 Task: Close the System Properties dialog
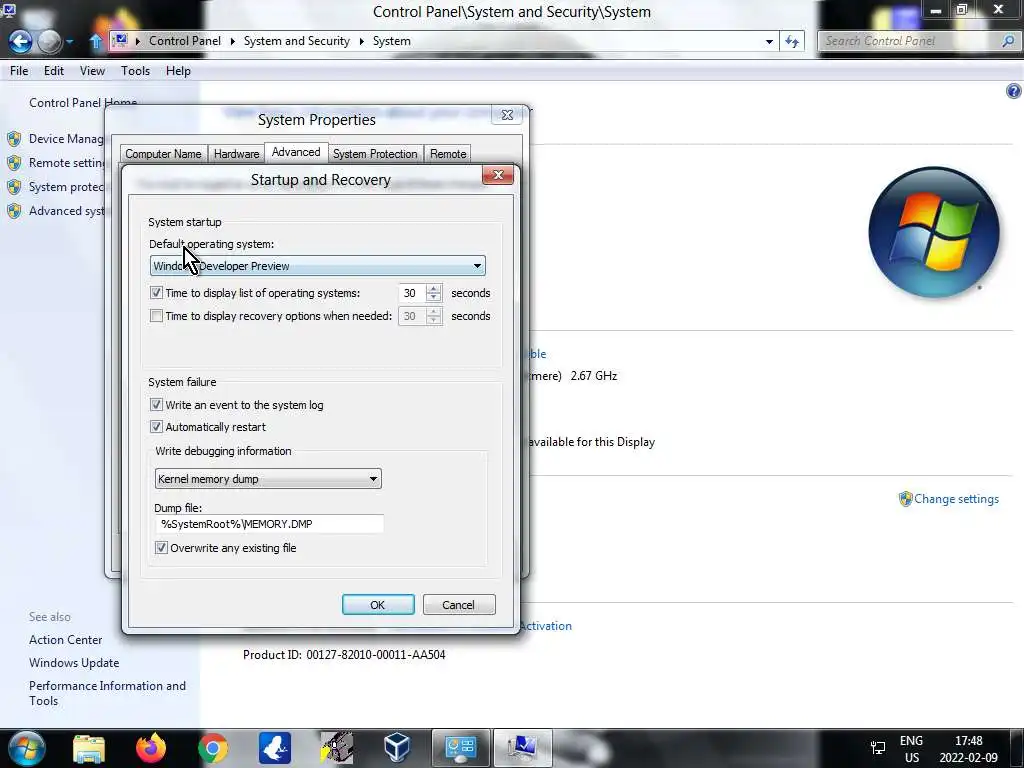pyautogui.click(x=507, y=115)
